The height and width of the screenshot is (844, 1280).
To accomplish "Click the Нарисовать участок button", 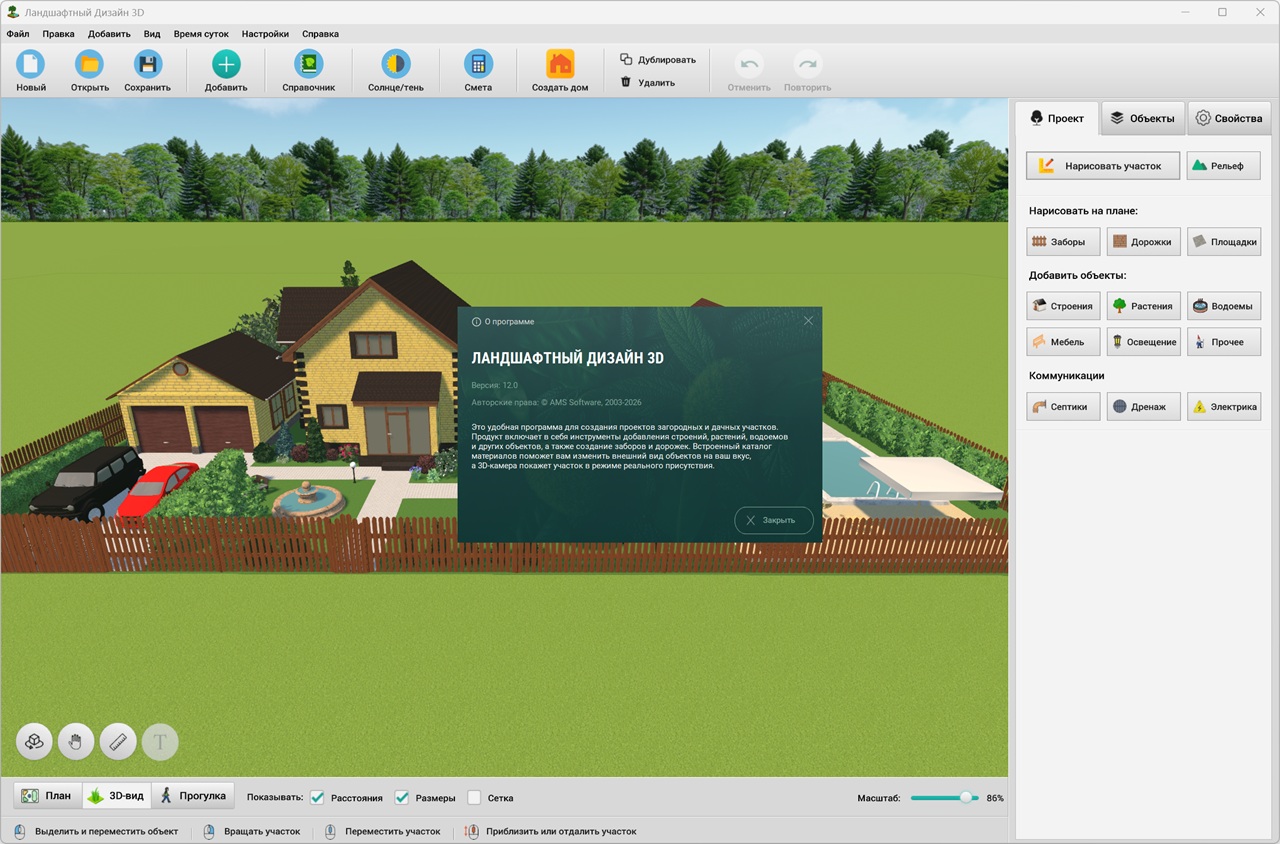I will 1102,166.
